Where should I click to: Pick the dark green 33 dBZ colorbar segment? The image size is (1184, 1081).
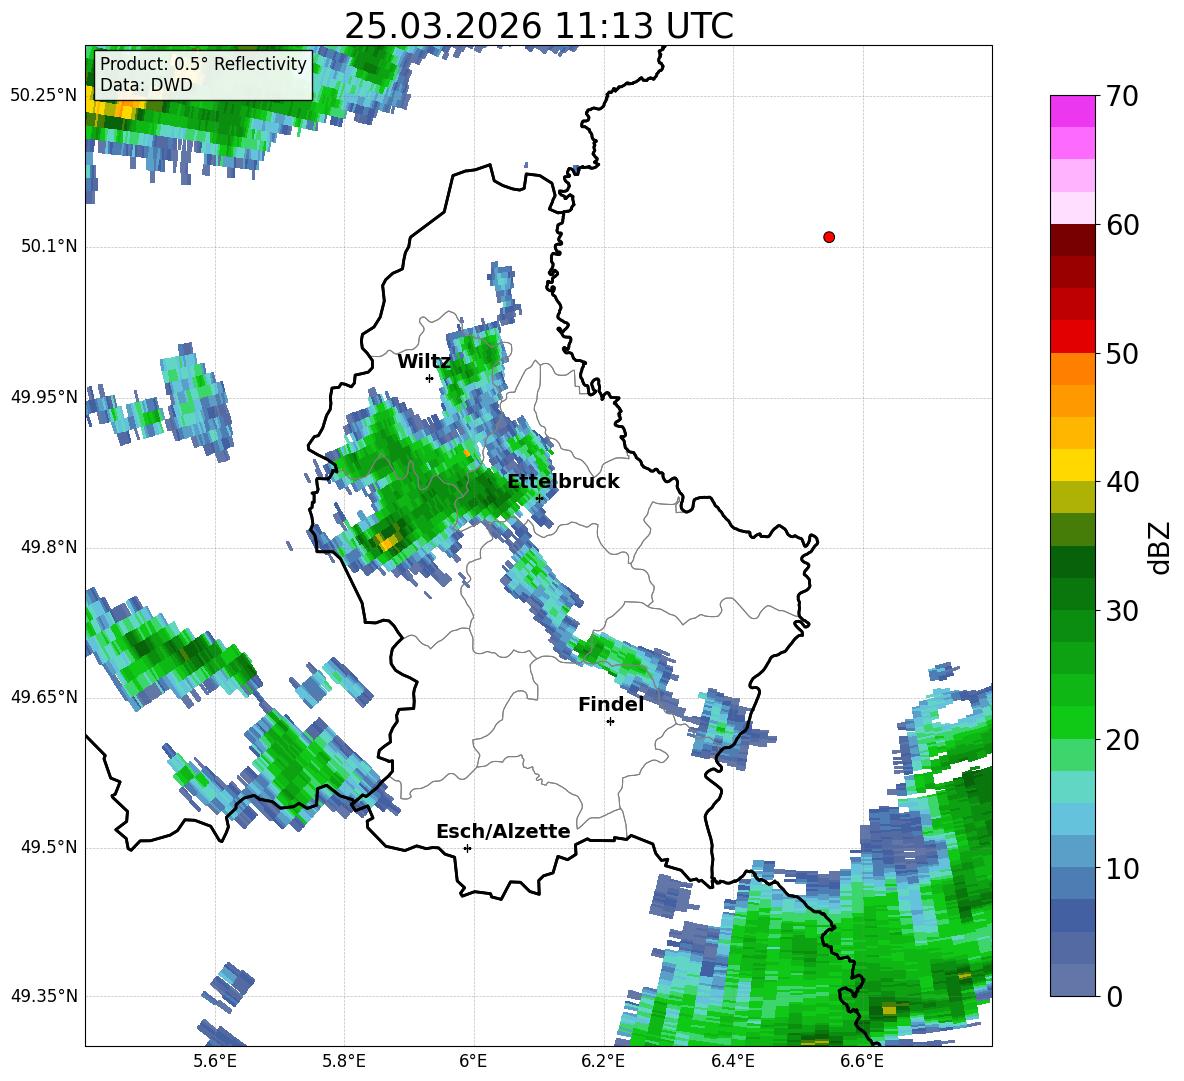click(1072, 562)
